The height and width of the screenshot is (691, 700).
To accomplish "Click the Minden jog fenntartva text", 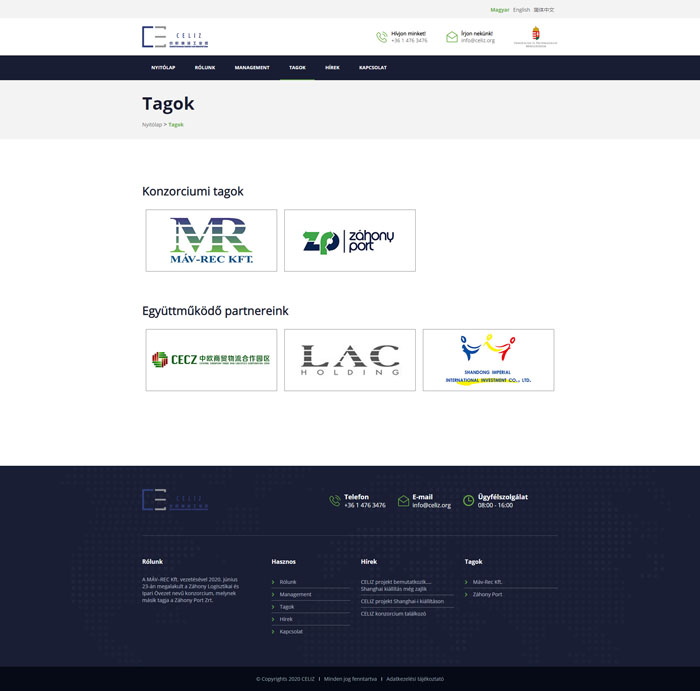I will tap(350, 679).
